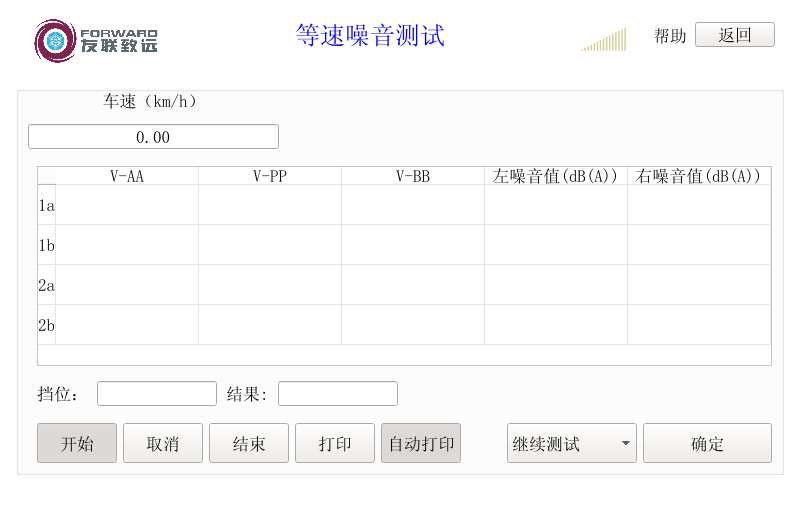Select row header 2b
800x506 pixels.
[x=46, y=325]
